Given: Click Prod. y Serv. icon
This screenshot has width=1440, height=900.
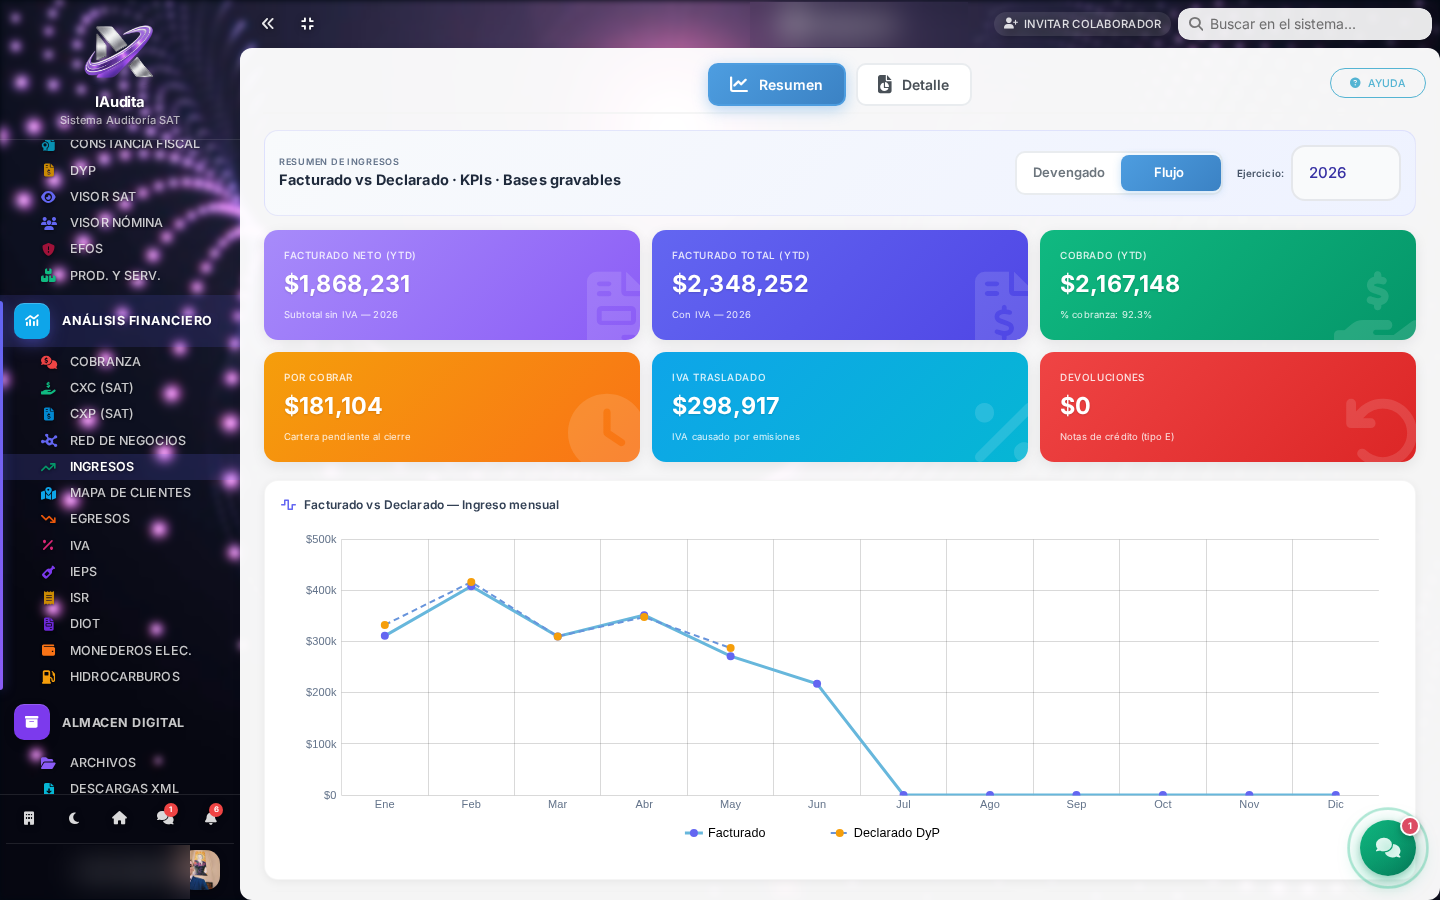Looking at the screenshot, I should tap(48, 275).
